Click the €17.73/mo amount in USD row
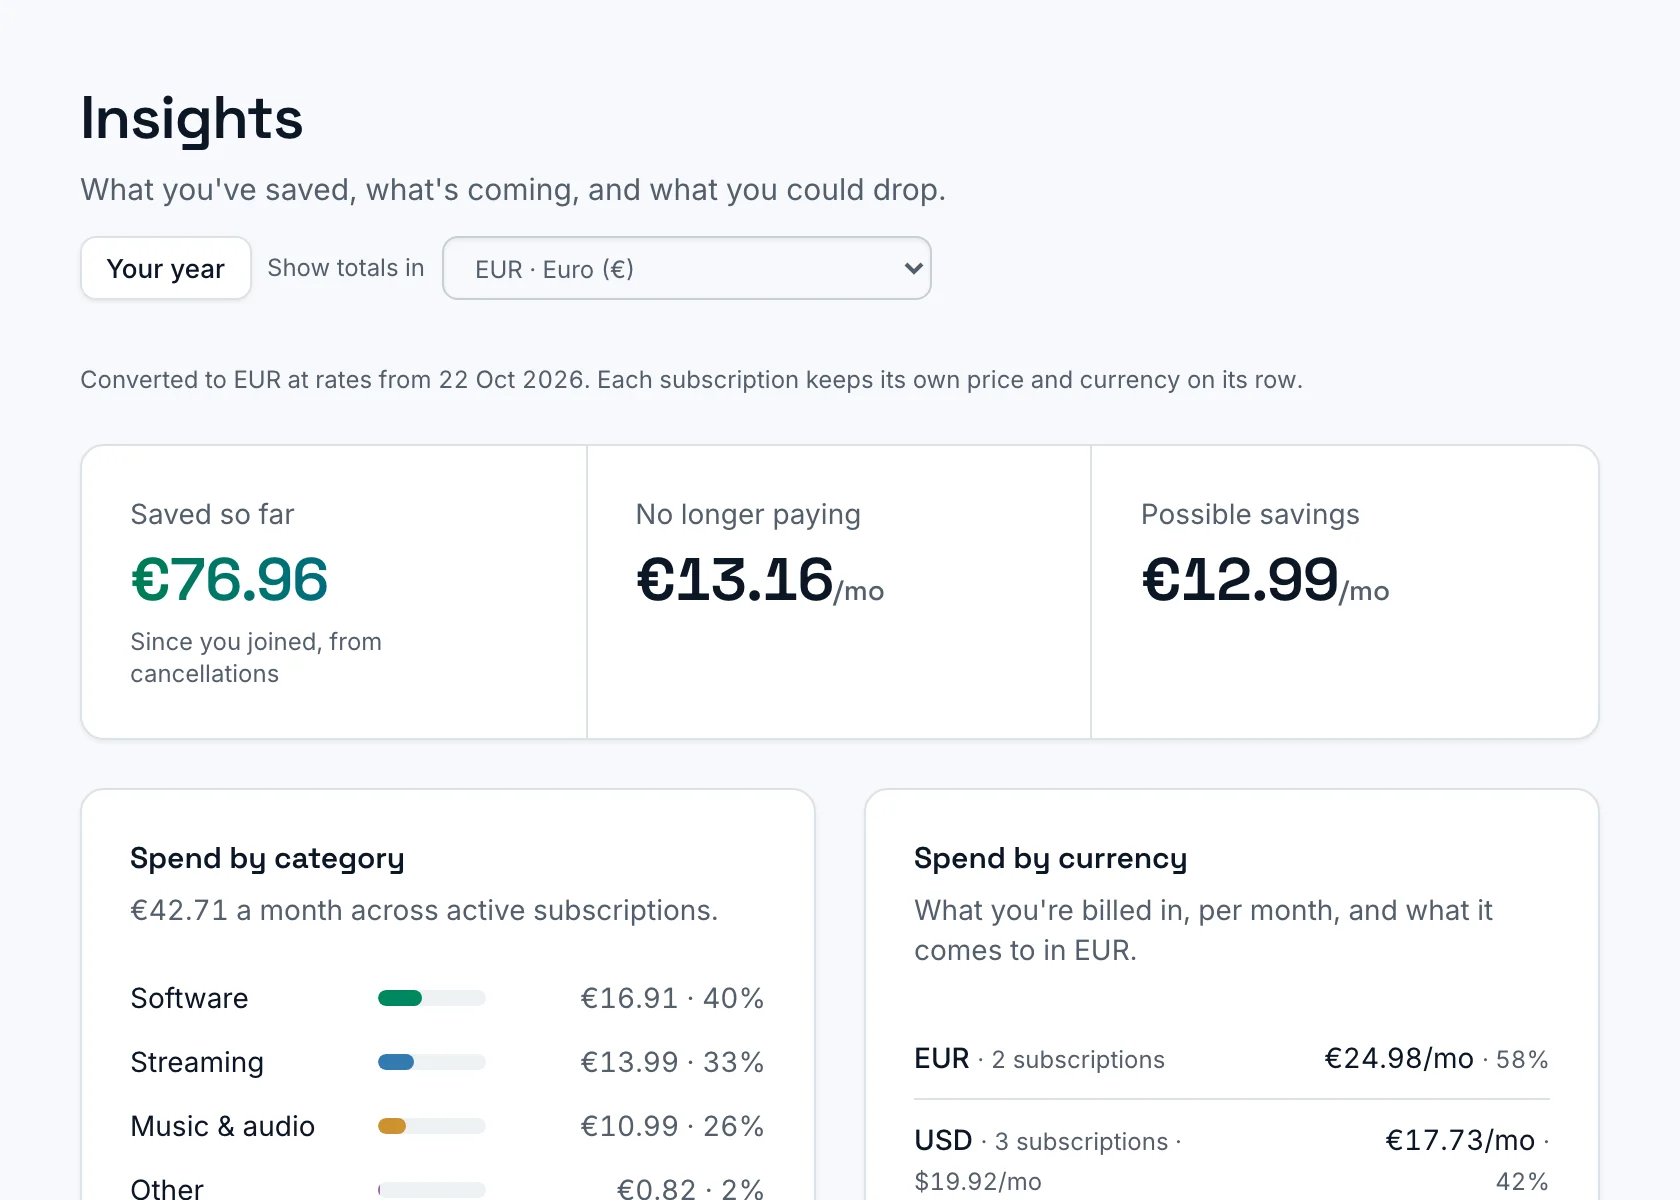 pyautogui.click(x=1460, y=1141)
